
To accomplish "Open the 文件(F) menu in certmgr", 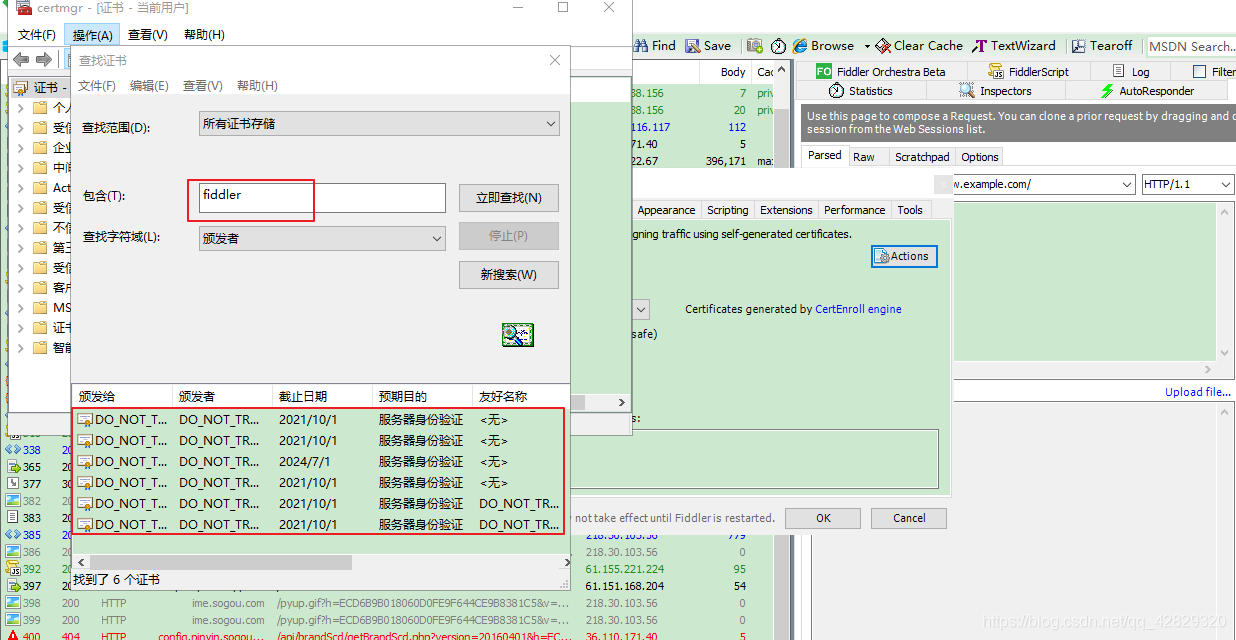I will (37, 35).
